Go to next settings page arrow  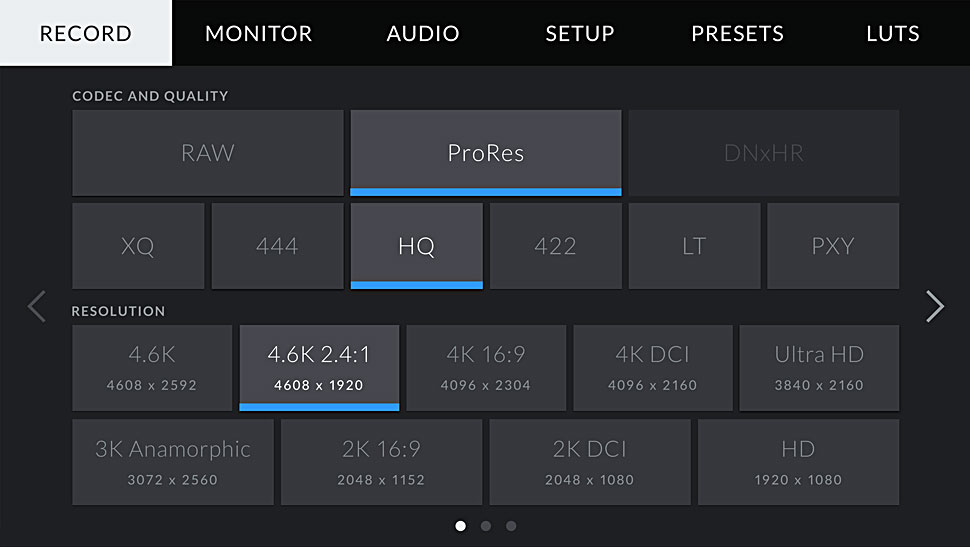[935, 306]
